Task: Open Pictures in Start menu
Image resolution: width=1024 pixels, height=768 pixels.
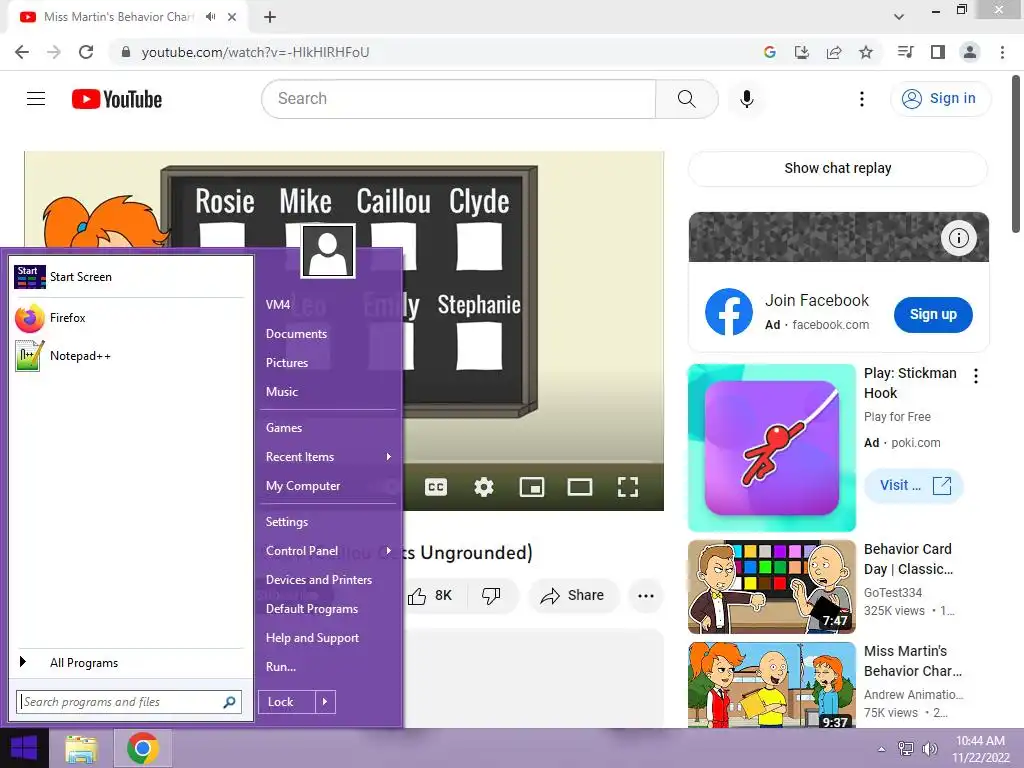Action: pos(287,362)
